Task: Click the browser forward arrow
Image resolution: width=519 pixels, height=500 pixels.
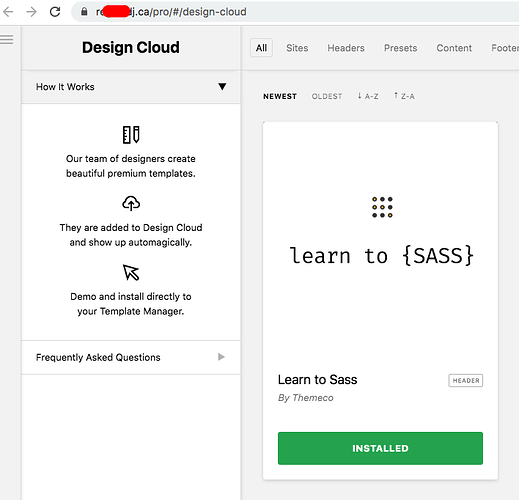Action: [x=31, y=12]
